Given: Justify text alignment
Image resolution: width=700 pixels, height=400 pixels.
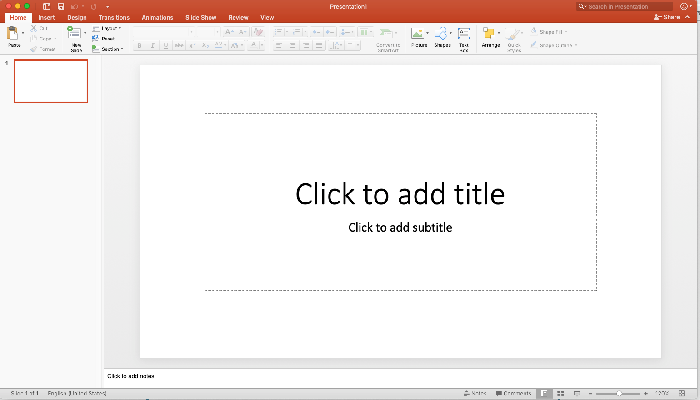Looking at the screenshot, I should (x=319, y=45).
